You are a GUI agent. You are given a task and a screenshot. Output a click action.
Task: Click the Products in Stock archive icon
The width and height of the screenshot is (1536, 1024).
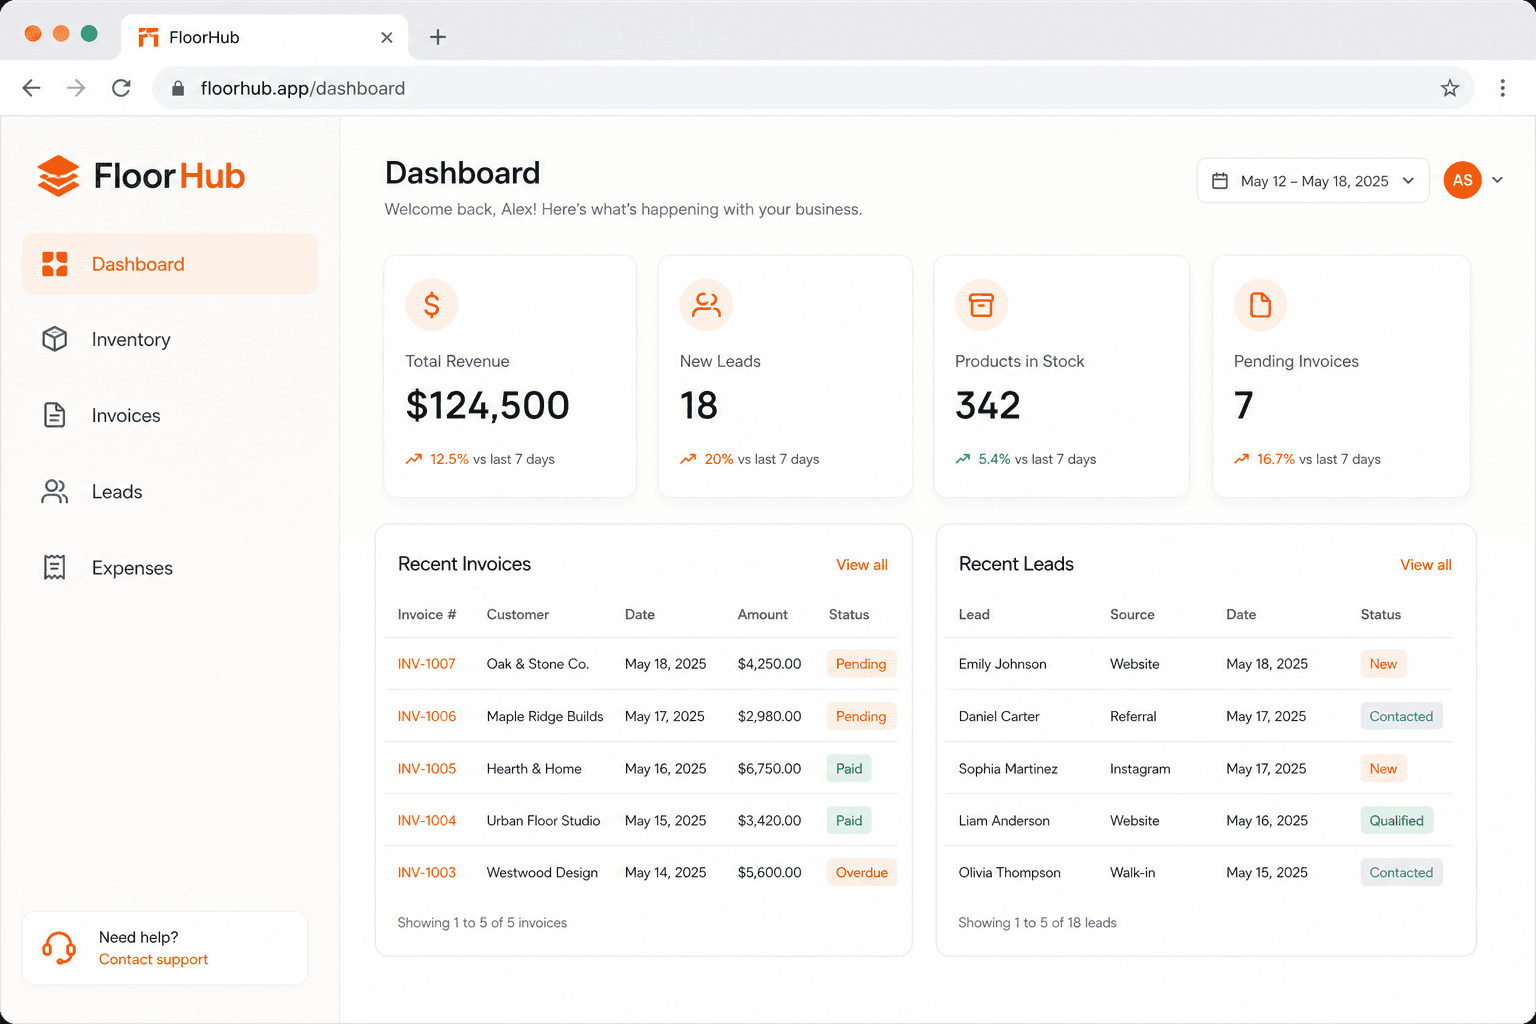[981, 304]
